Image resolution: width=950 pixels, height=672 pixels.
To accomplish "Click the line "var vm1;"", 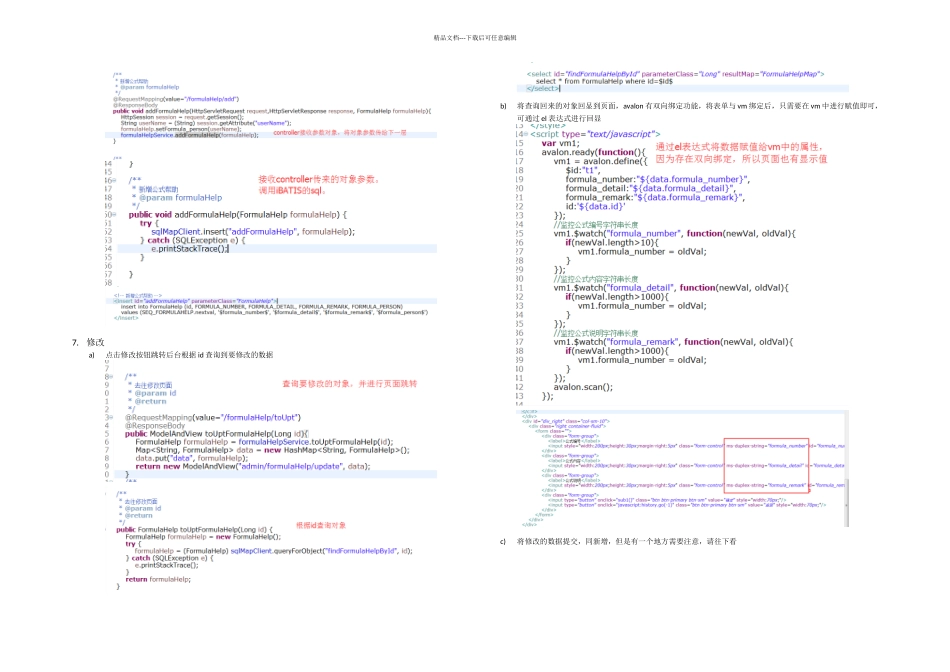I will point(560,144).
